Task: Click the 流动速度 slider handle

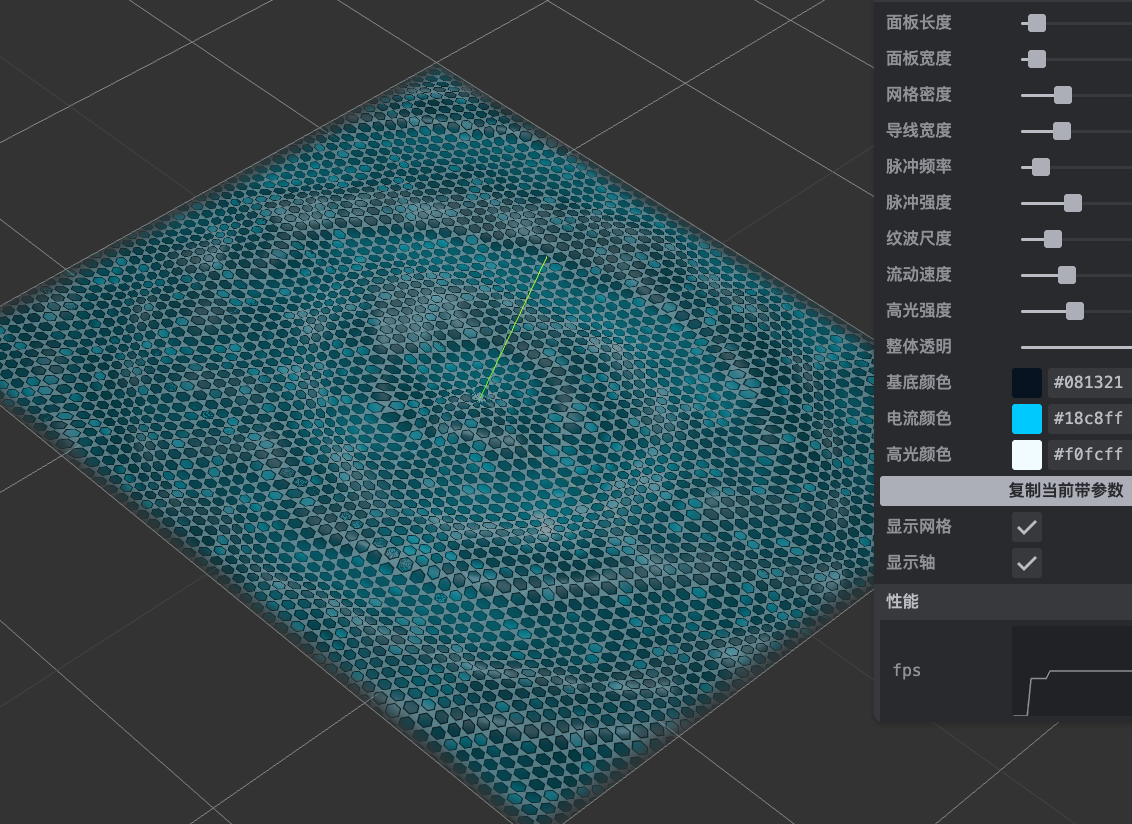Action: pos(1067,275)
